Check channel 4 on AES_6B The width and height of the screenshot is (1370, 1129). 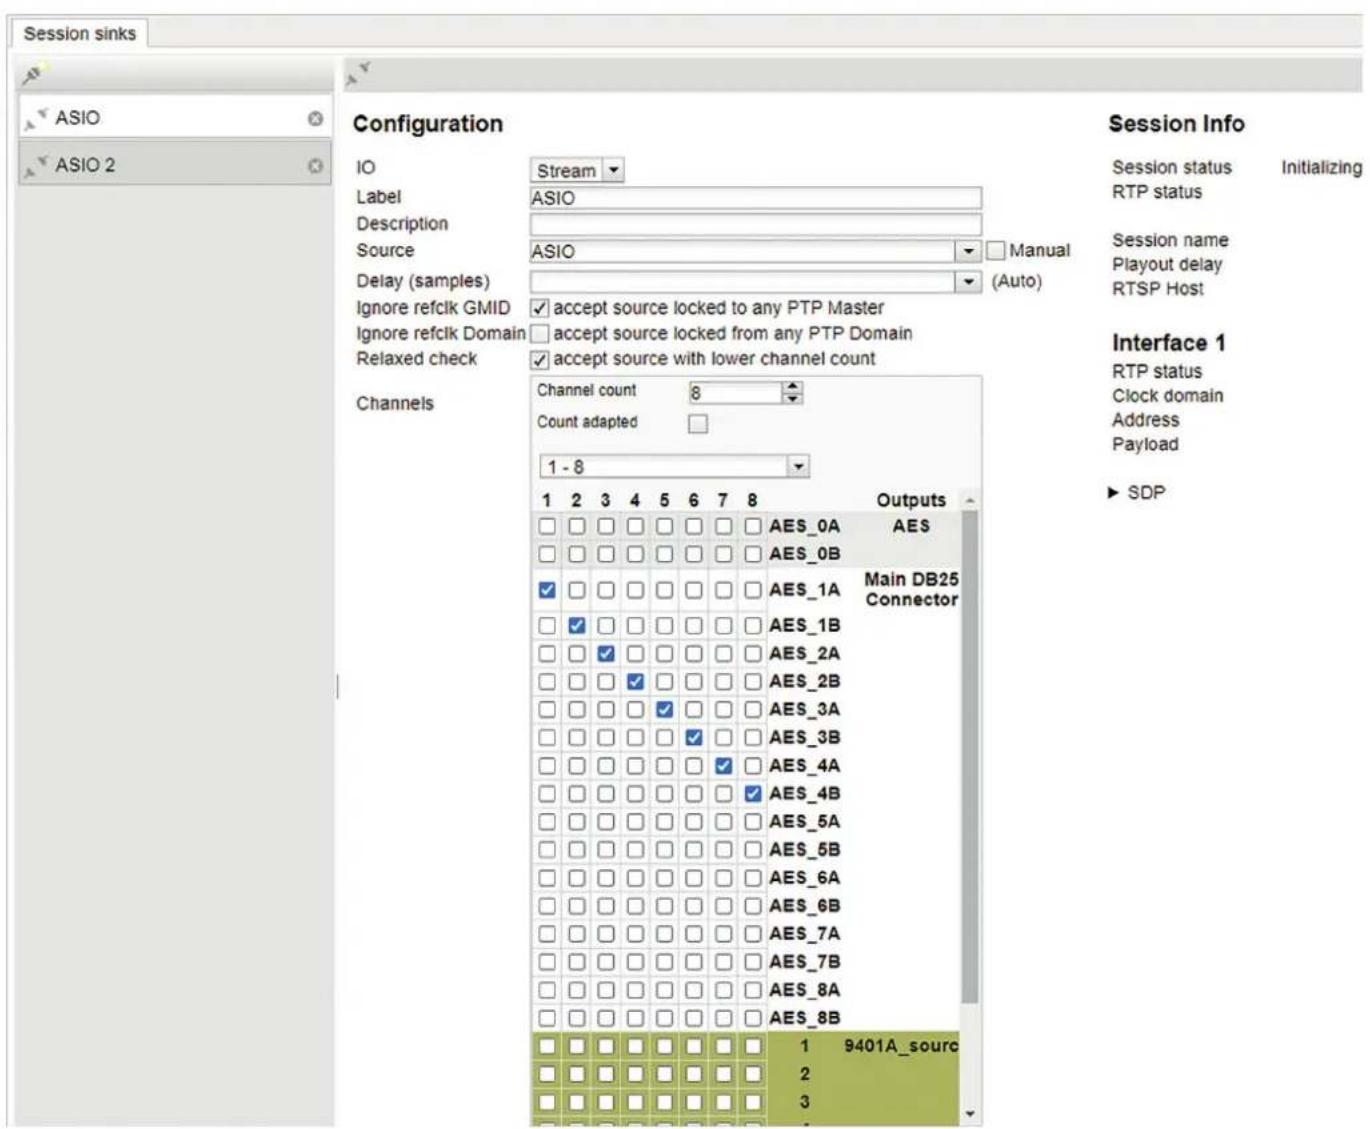(x=635, y=906)
